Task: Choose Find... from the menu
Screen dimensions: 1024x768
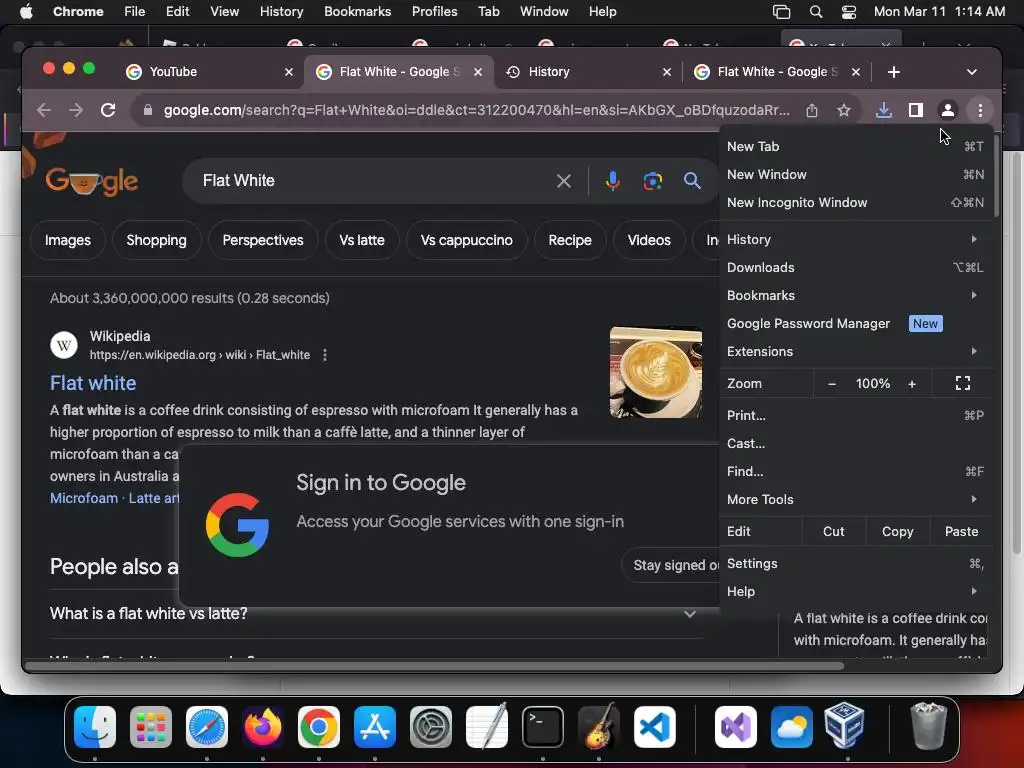Action: point(856,472)
